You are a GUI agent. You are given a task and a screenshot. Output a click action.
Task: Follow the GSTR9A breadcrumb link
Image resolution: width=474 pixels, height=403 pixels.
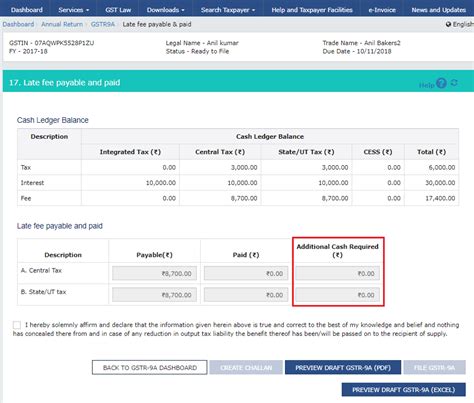tap(103, 24)
